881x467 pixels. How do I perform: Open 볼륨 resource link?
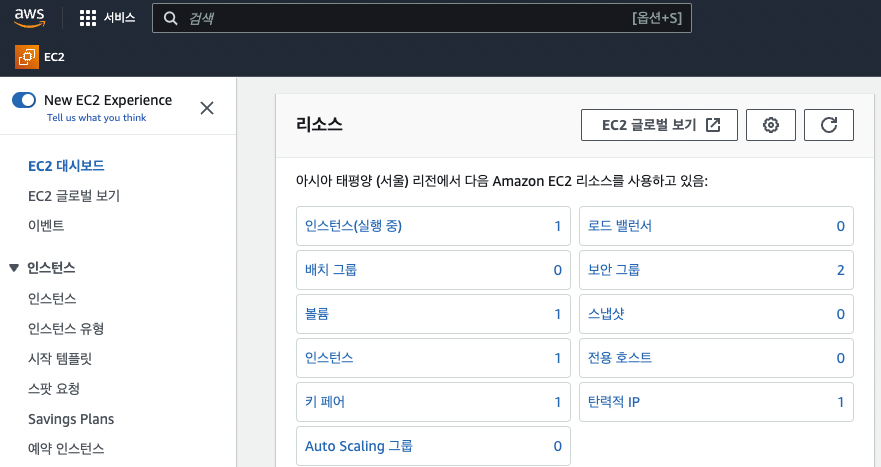point(317,314)
